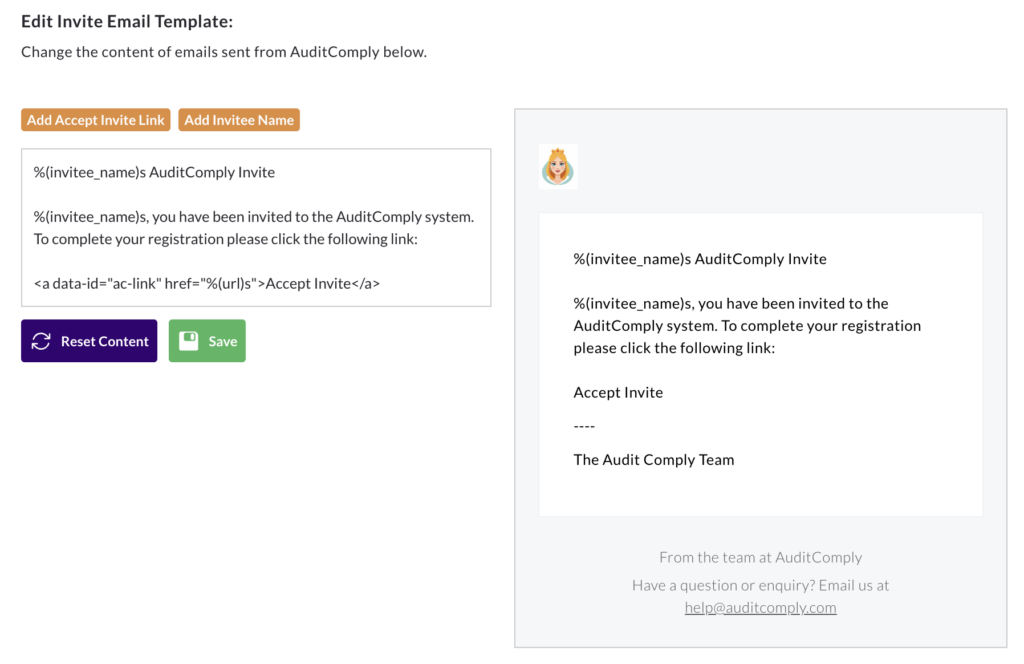Viewport: 1024px width, 664px height.
Task: Click the anchor tag line in the editor
Action: [x=206, y=283]
